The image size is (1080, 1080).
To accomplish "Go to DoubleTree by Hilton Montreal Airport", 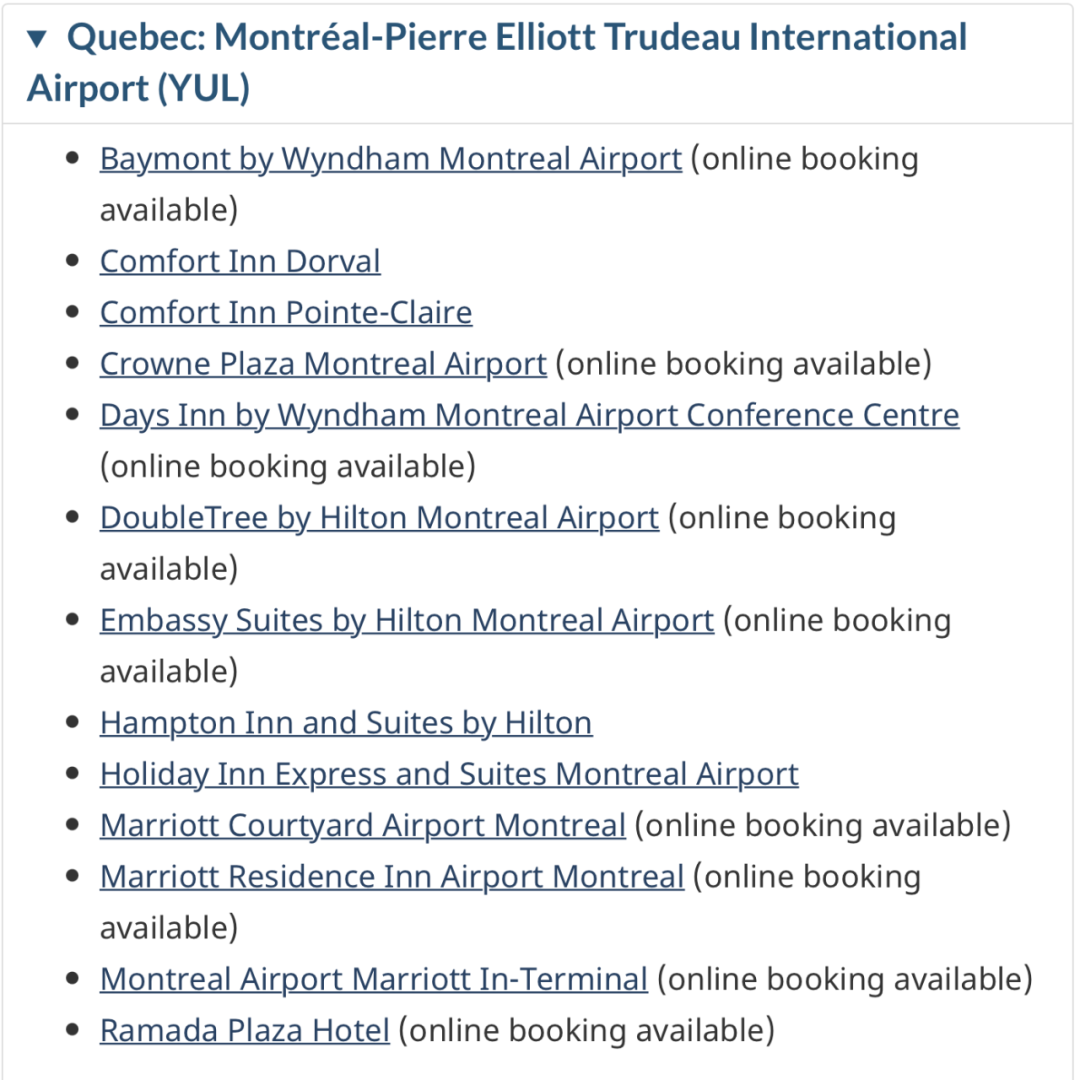I will (379, 518).
